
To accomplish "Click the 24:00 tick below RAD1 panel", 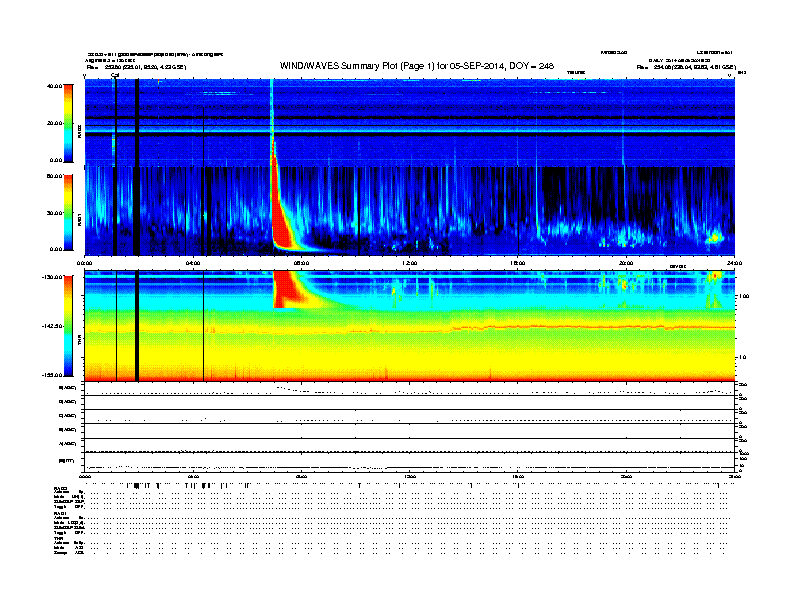I will (x=734, y=263).
